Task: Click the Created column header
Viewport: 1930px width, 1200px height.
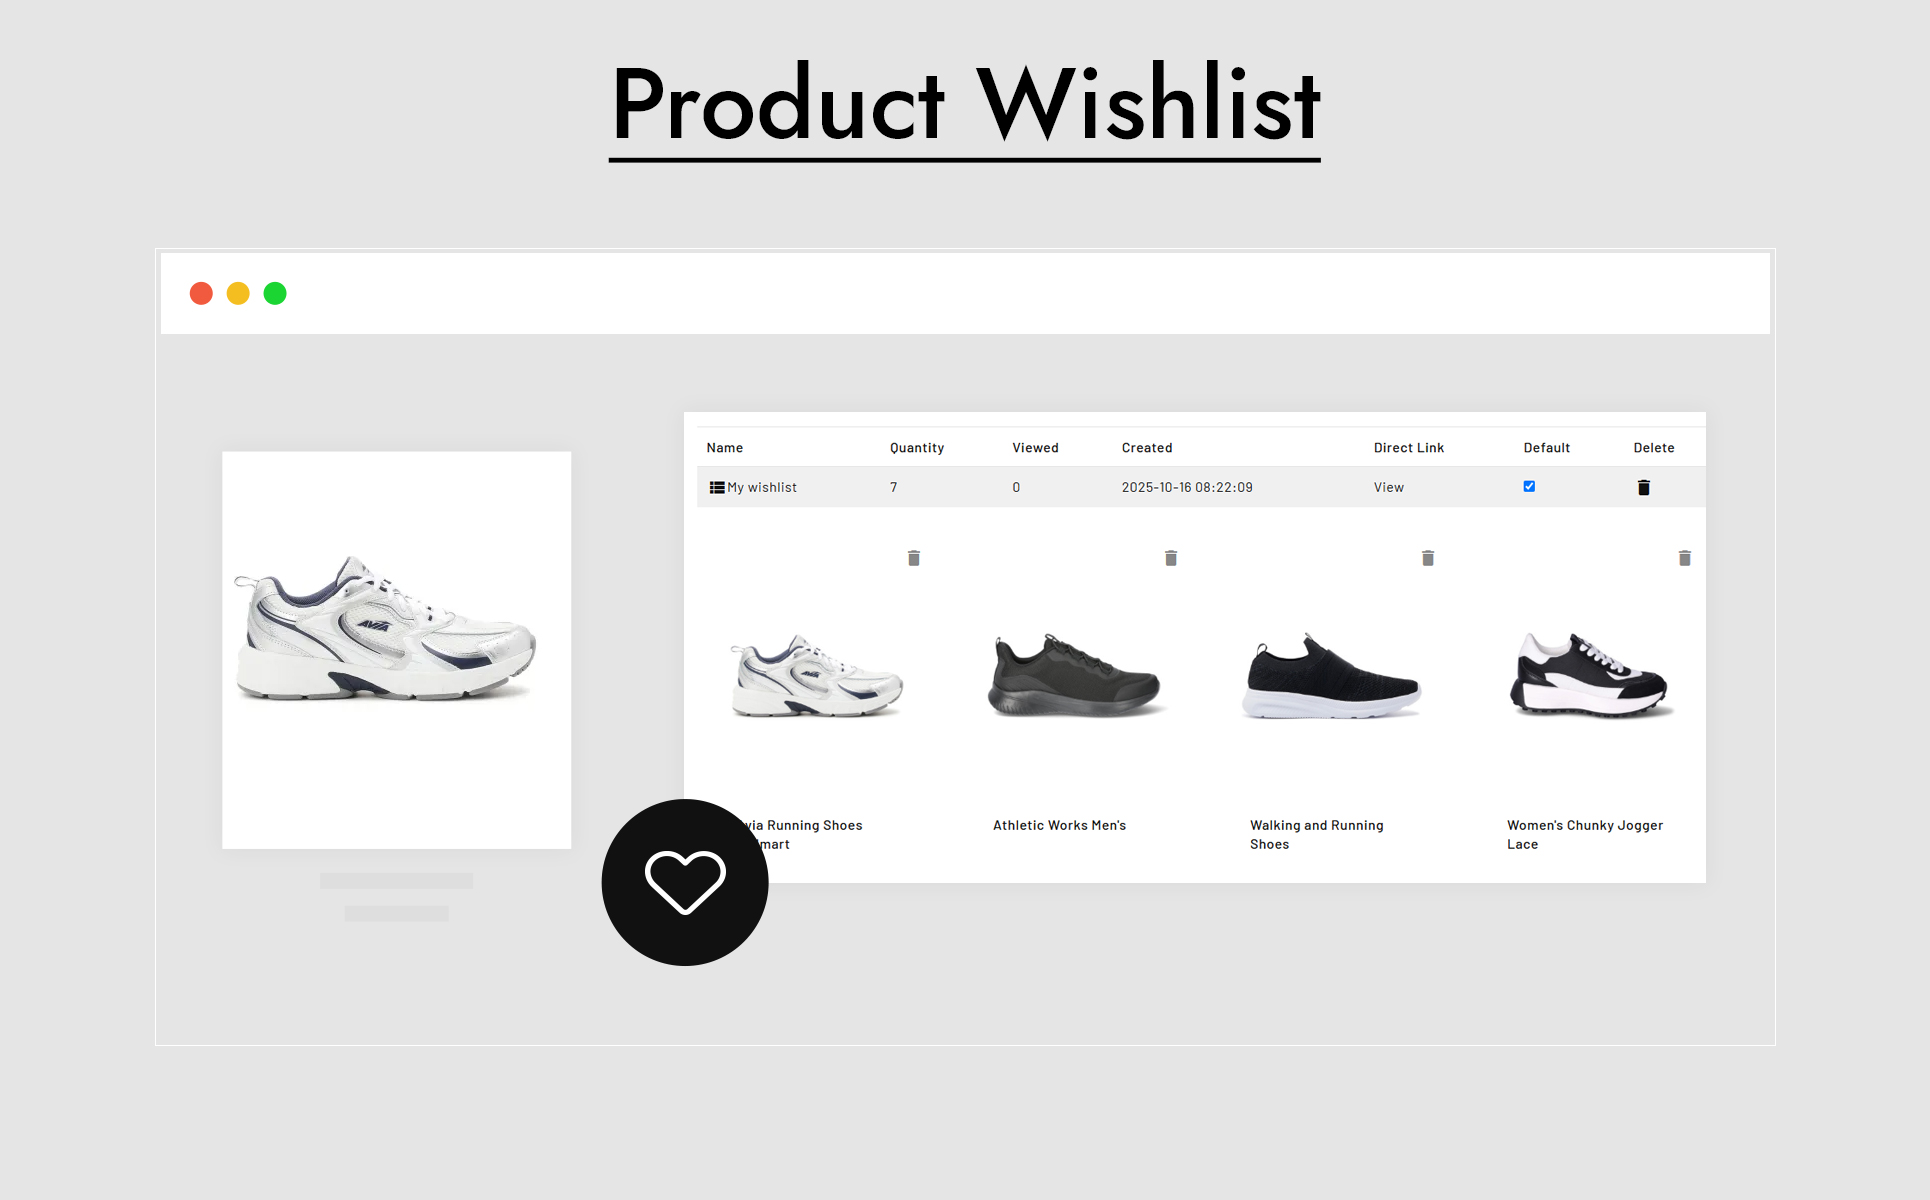Action: point(1147,448)
